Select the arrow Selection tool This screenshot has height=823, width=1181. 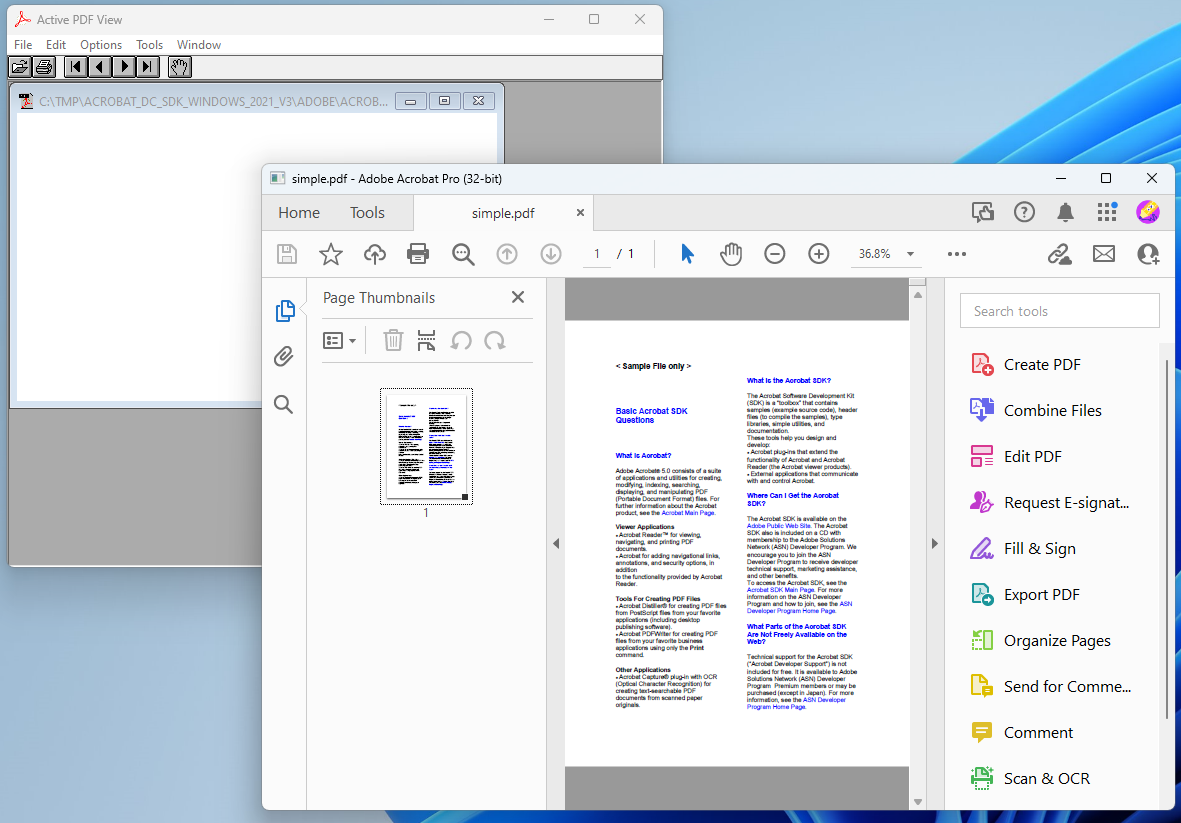(x=687, y=253)
